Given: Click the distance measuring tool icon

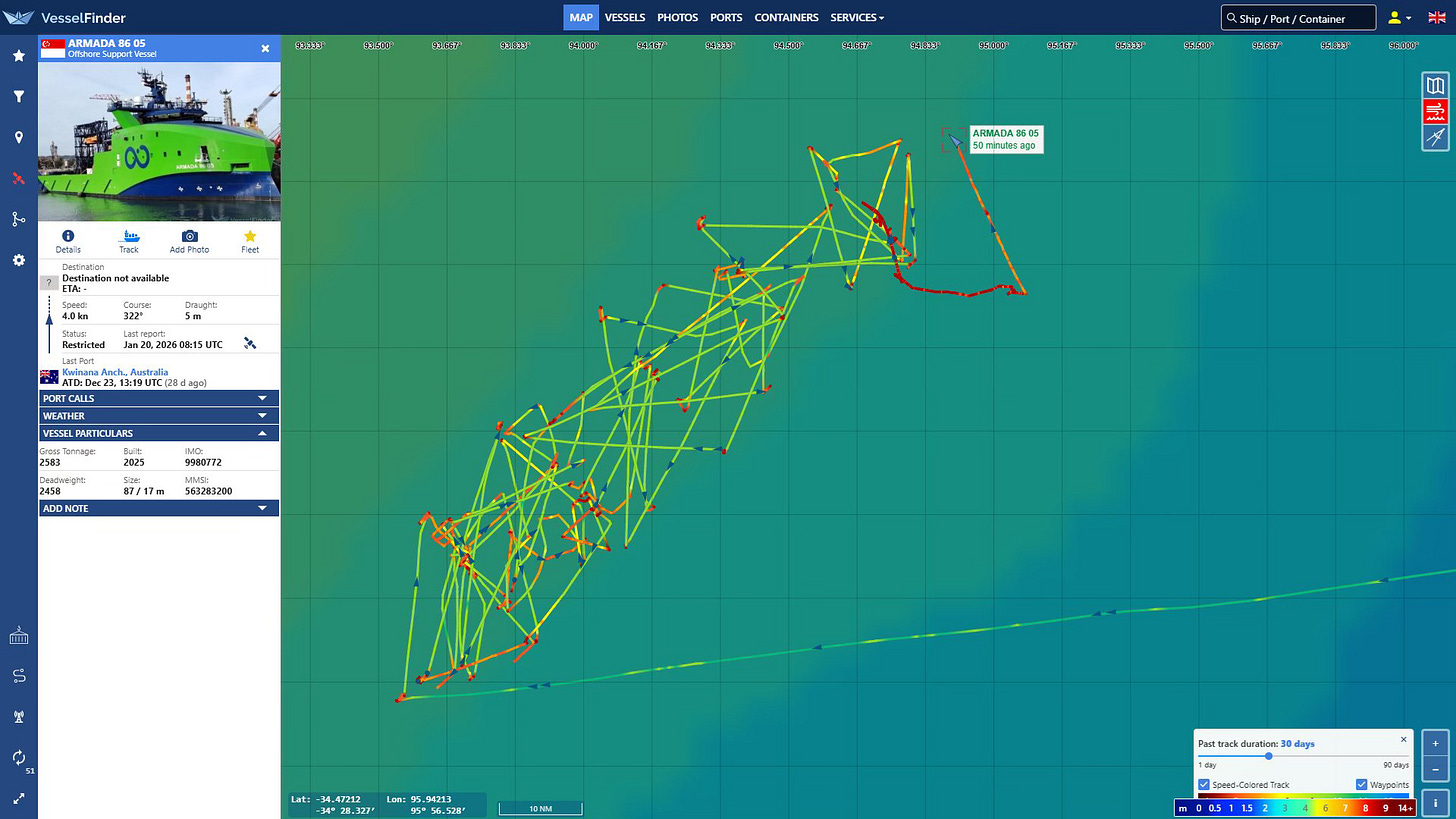Looking at the screenshot, I should pos(1435,138).
